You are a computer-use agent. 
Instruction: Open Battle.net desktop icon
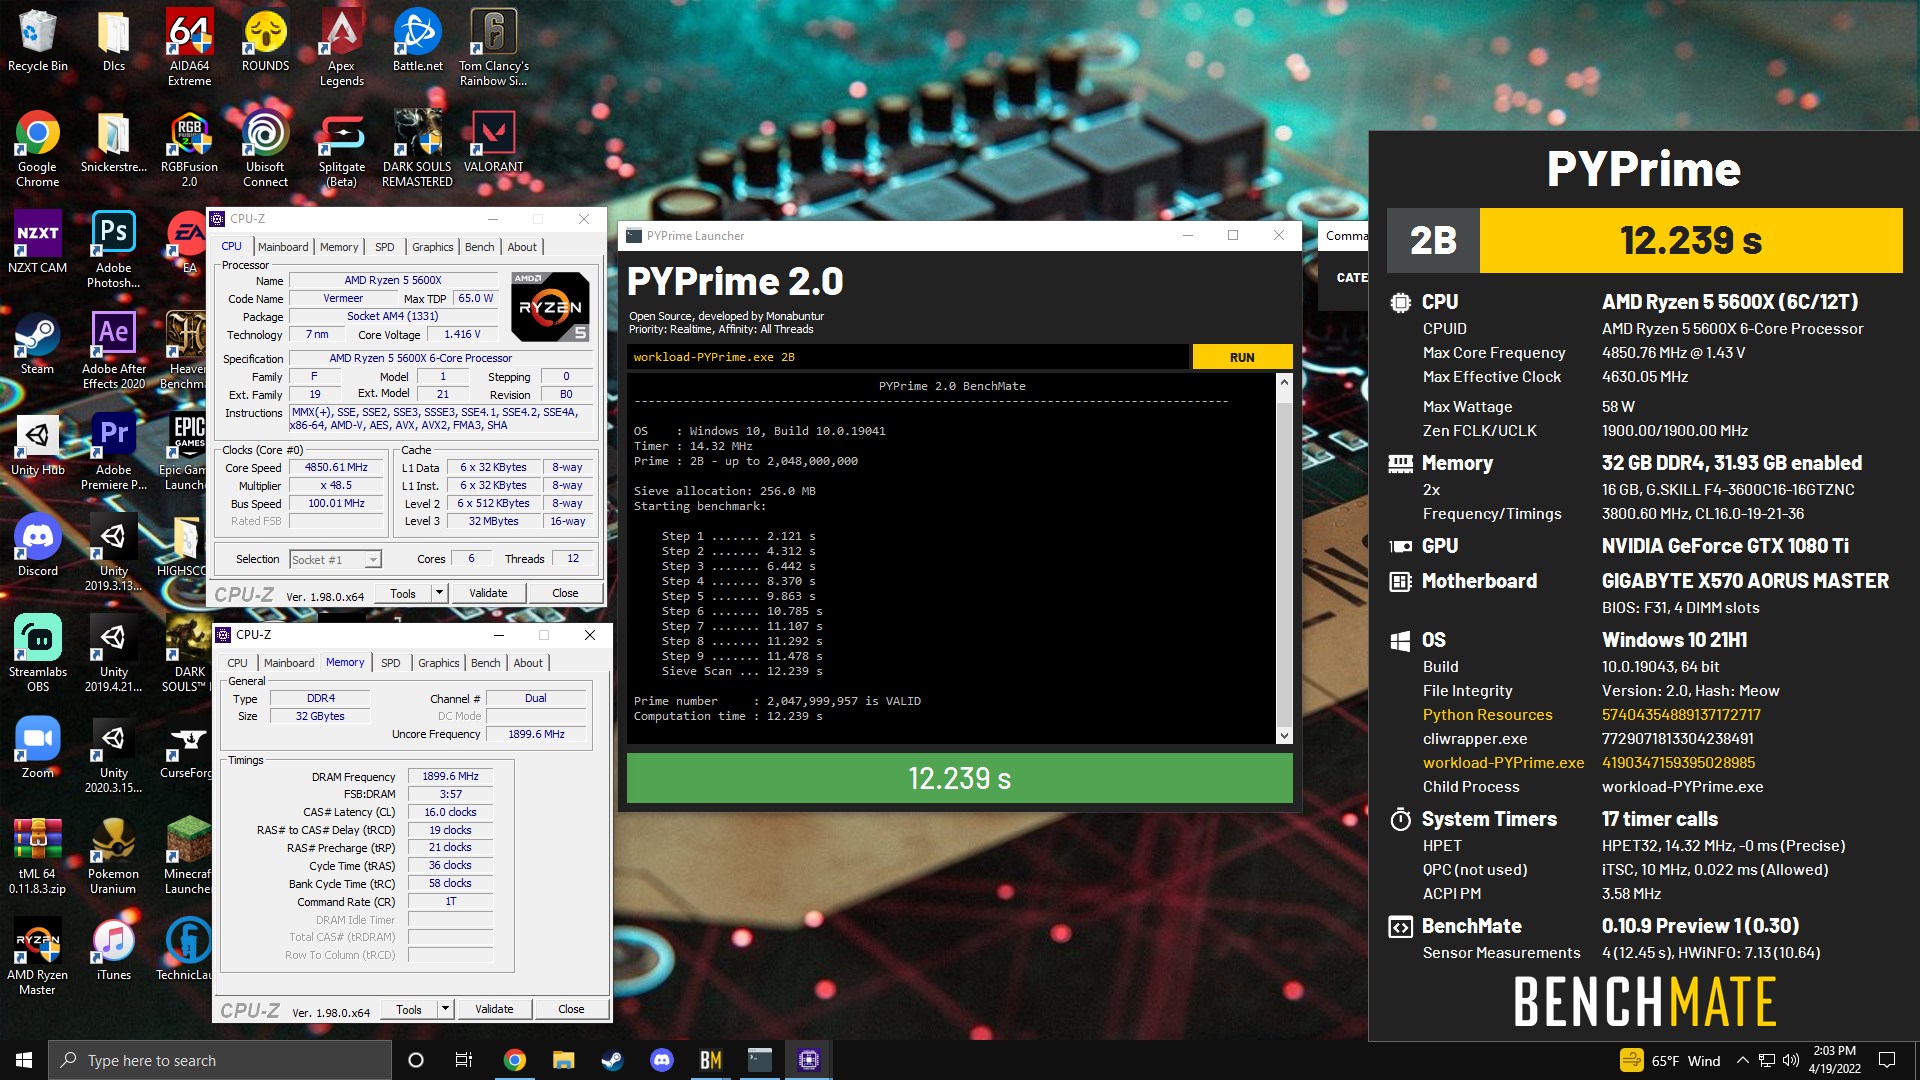417,42
